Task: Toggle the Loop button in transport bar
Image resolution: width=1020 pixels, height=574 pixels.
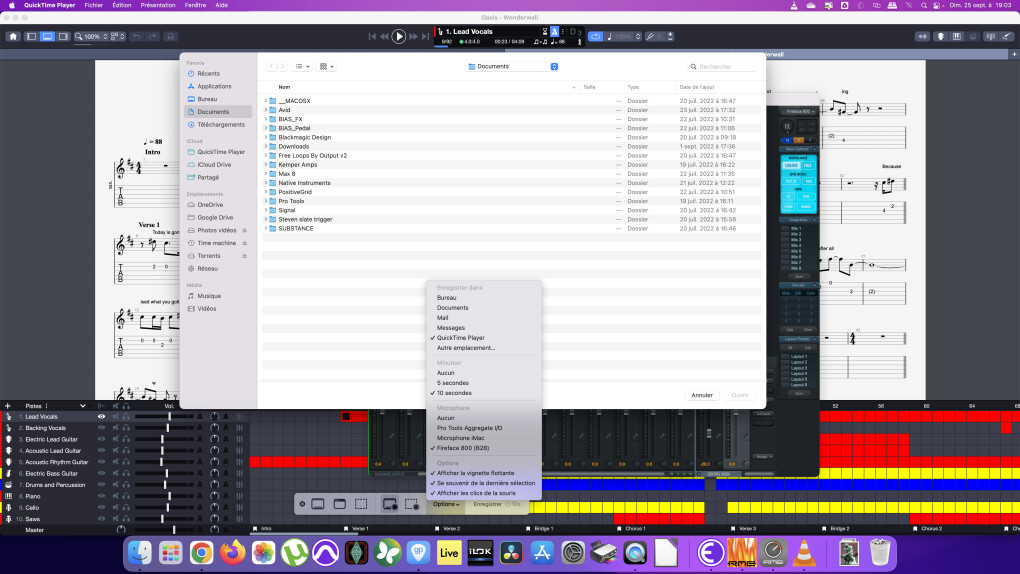Action: tap(595, 36)
